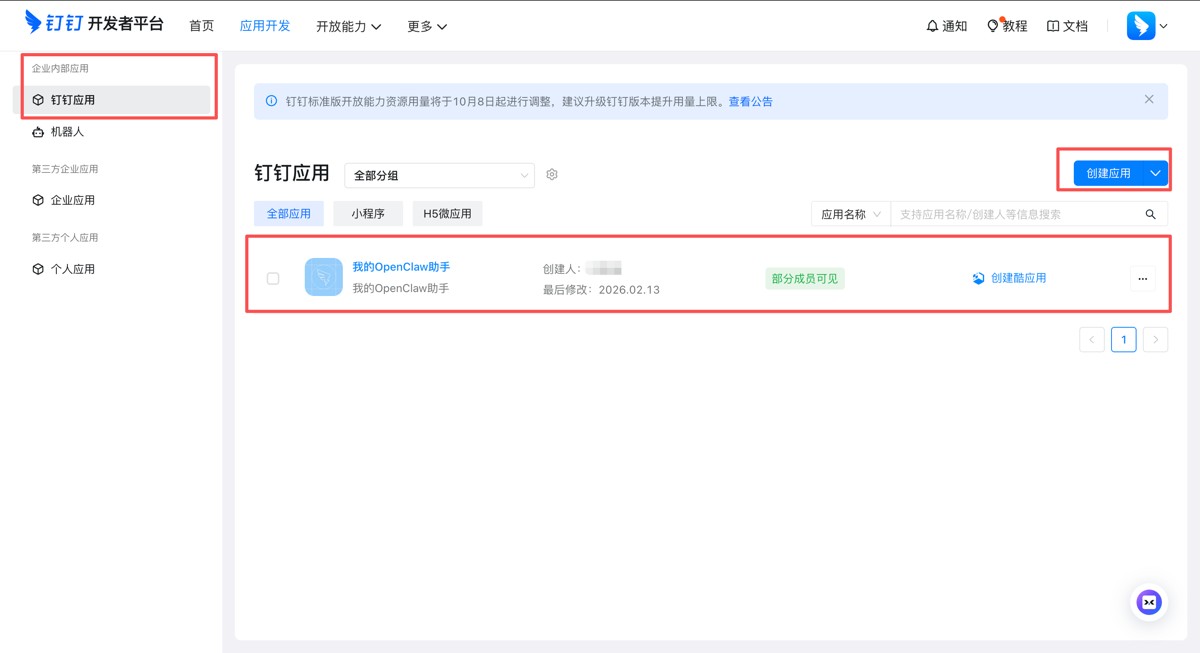The width and height of the screenshot is (1200, 653).
Task: Click the info icon in the announcement banner
Action: click(271, 101)
